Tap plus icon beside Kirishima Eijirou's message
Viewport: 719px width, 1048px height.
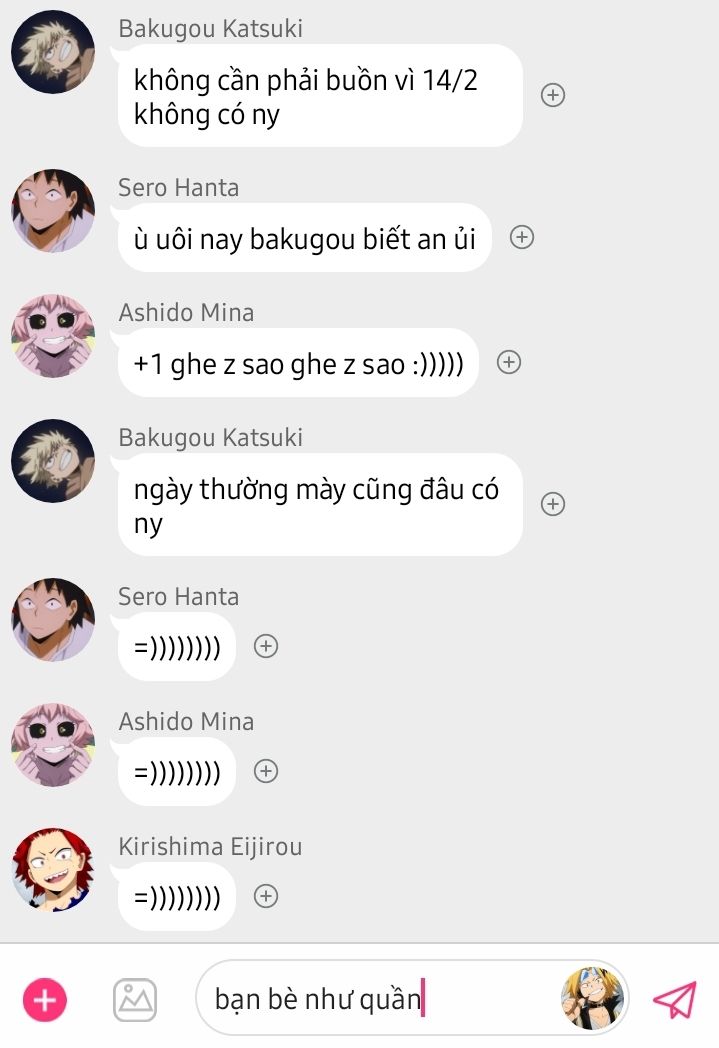tap(266, 896)
